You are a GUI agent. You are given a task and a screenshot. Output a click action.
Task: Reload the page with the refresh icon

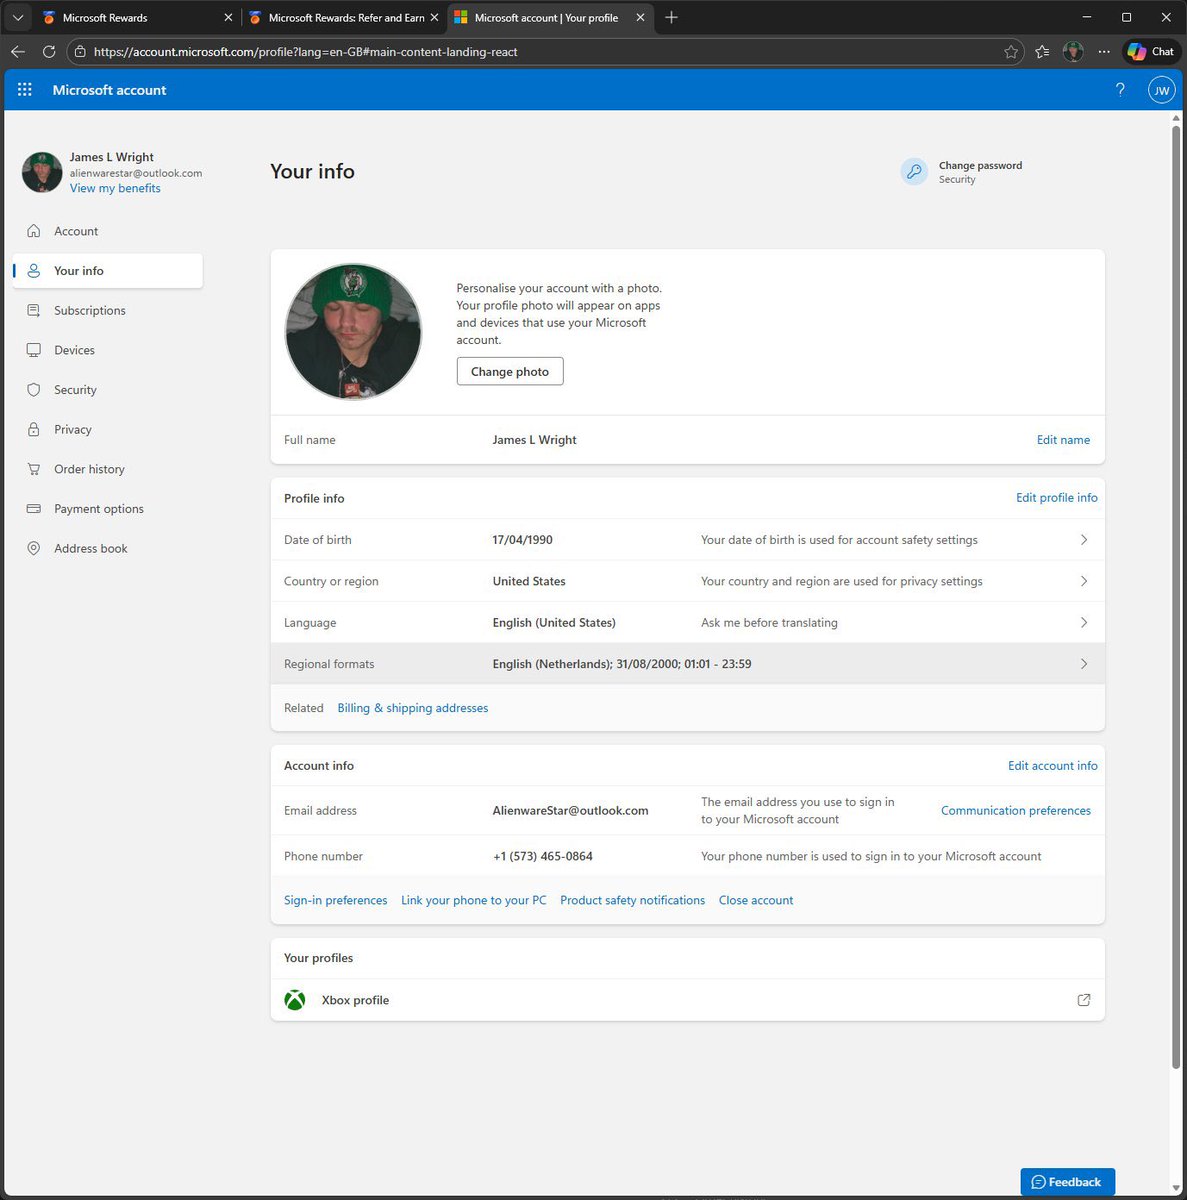(48, 51)
